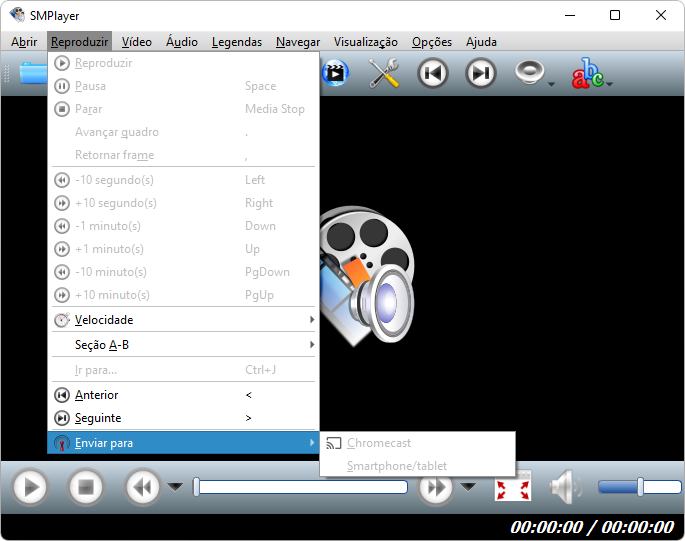The height and width of the screenshot is (541, 685).
Task: Click Avançar quadro menu entry
Action: coord(183,132)
